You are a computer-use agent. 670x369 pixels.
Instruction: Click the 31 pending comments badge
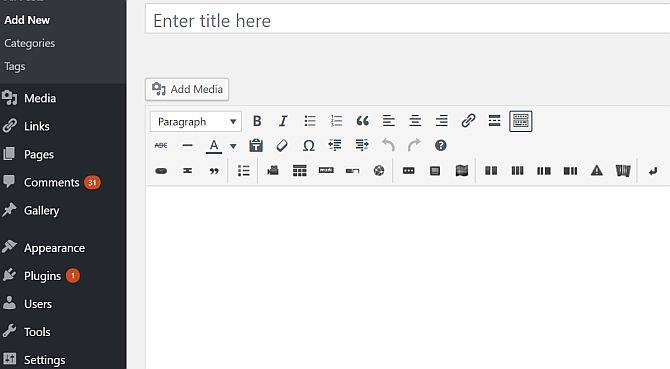92,183
